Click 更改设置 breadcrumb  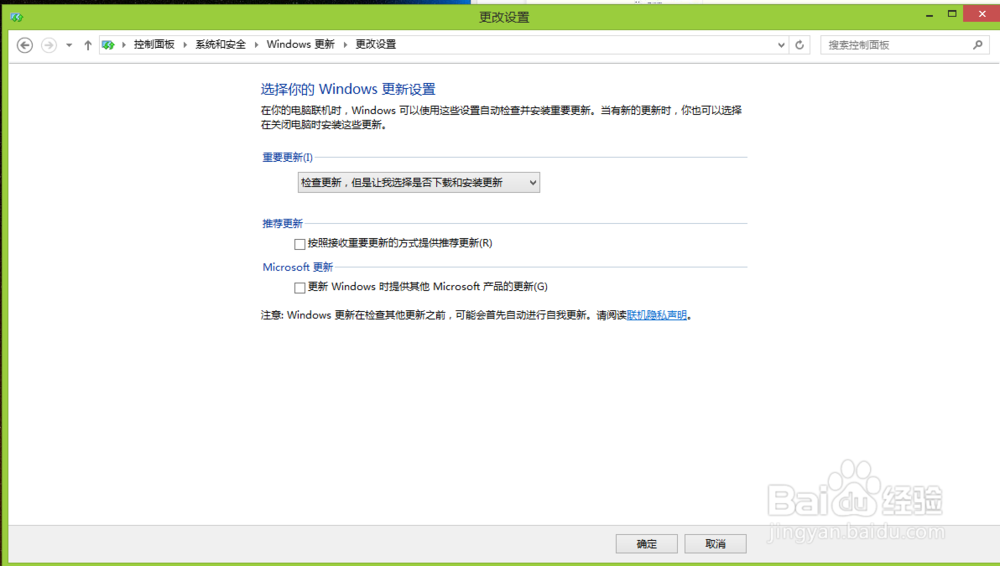376,44
